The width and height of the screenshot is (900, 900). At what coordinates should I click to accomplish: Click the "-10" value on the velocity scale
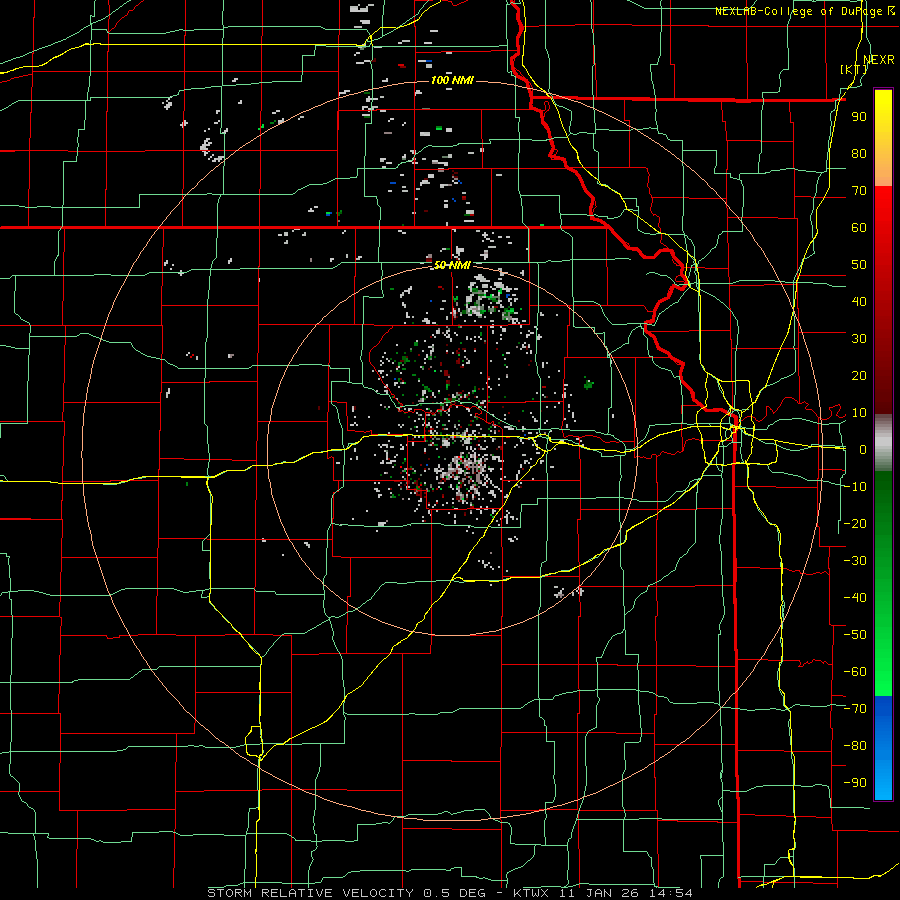[855, 487]
